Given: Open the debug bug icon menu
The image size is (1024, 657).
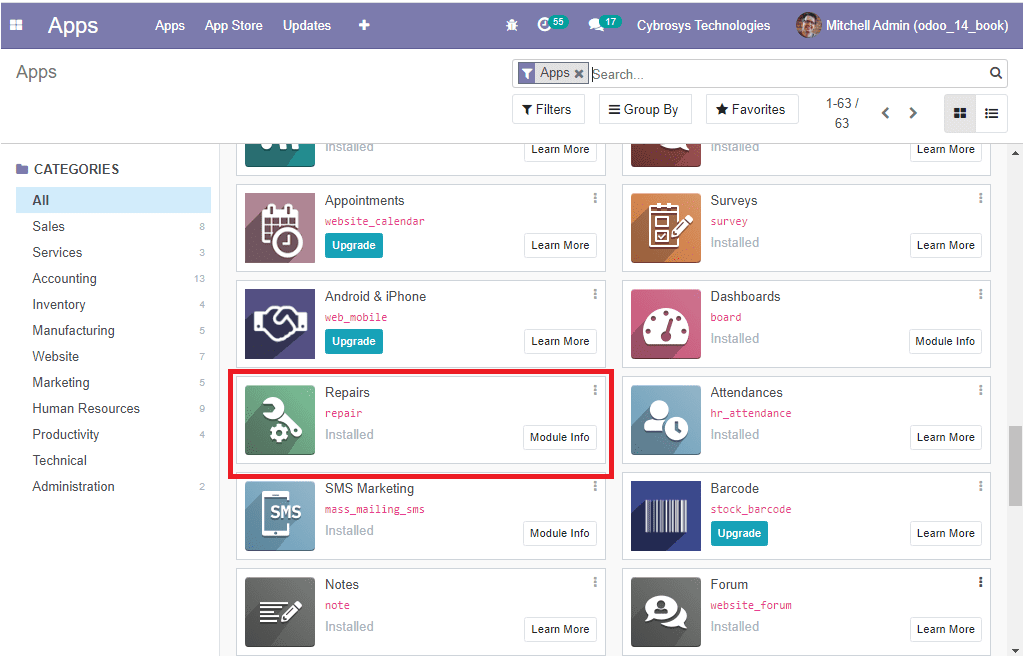Looking at the screenshot, I should [x=511, y=25].
